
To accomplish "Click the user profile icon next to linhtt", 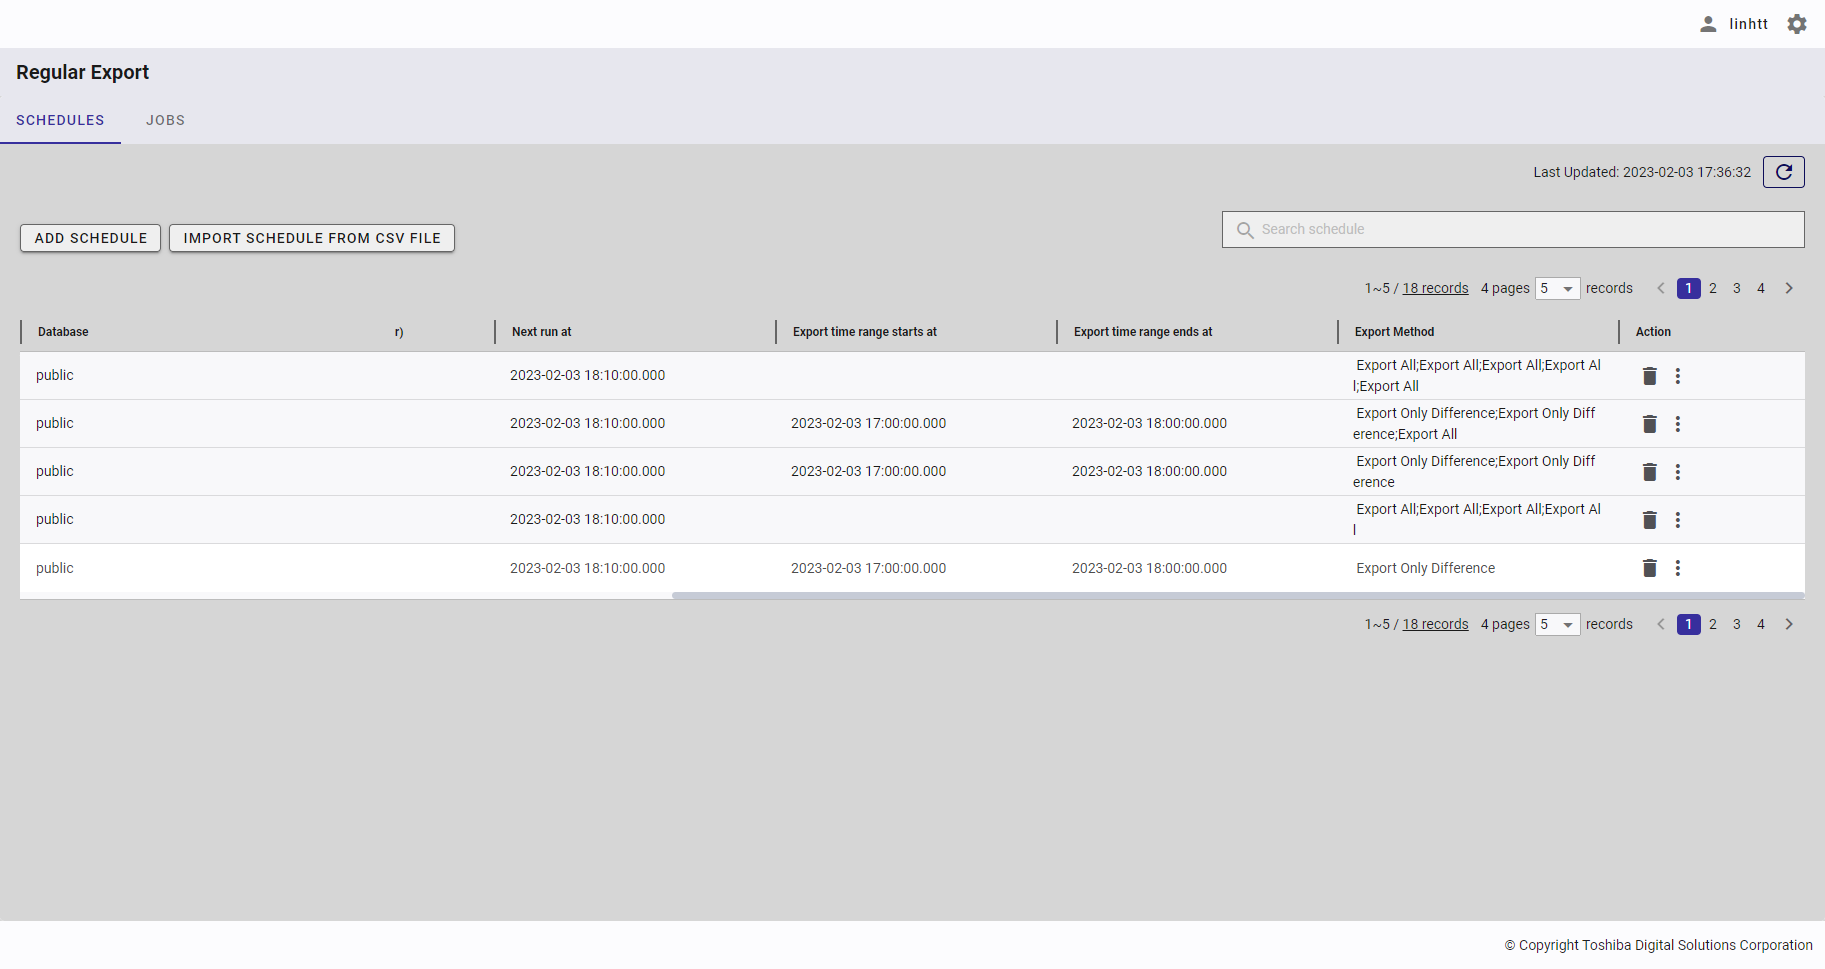I will [1708, 24].
